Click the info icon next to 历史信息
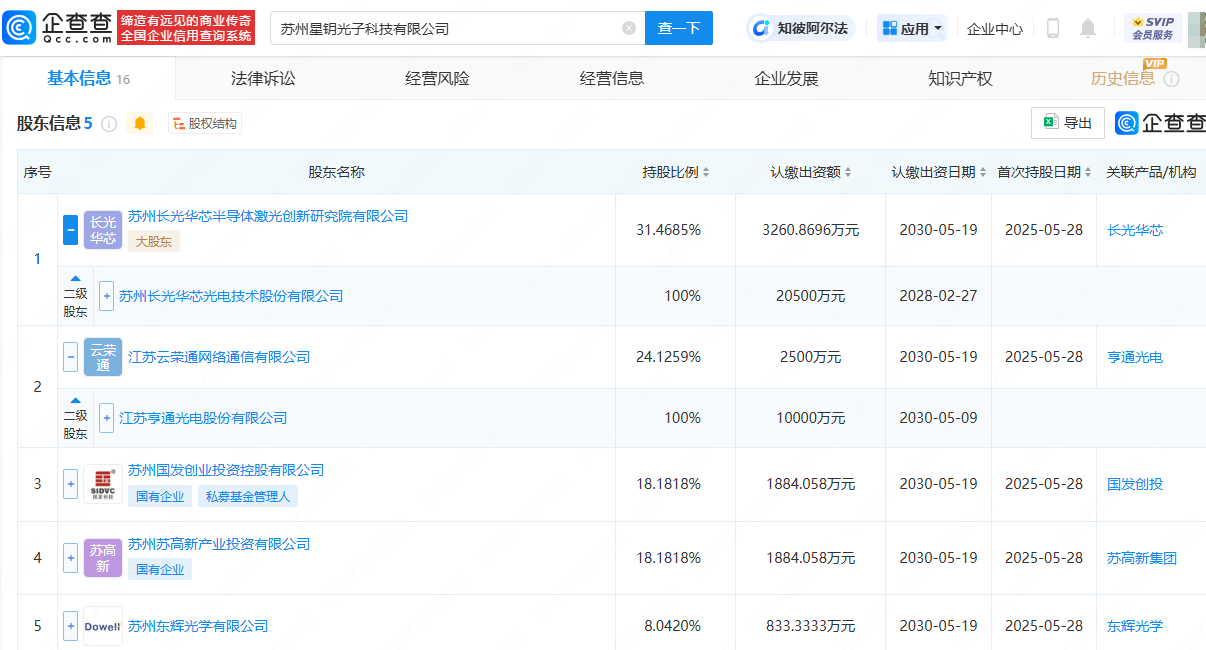The width and height of the screenshot is (1206, 650). point(1171,79)
